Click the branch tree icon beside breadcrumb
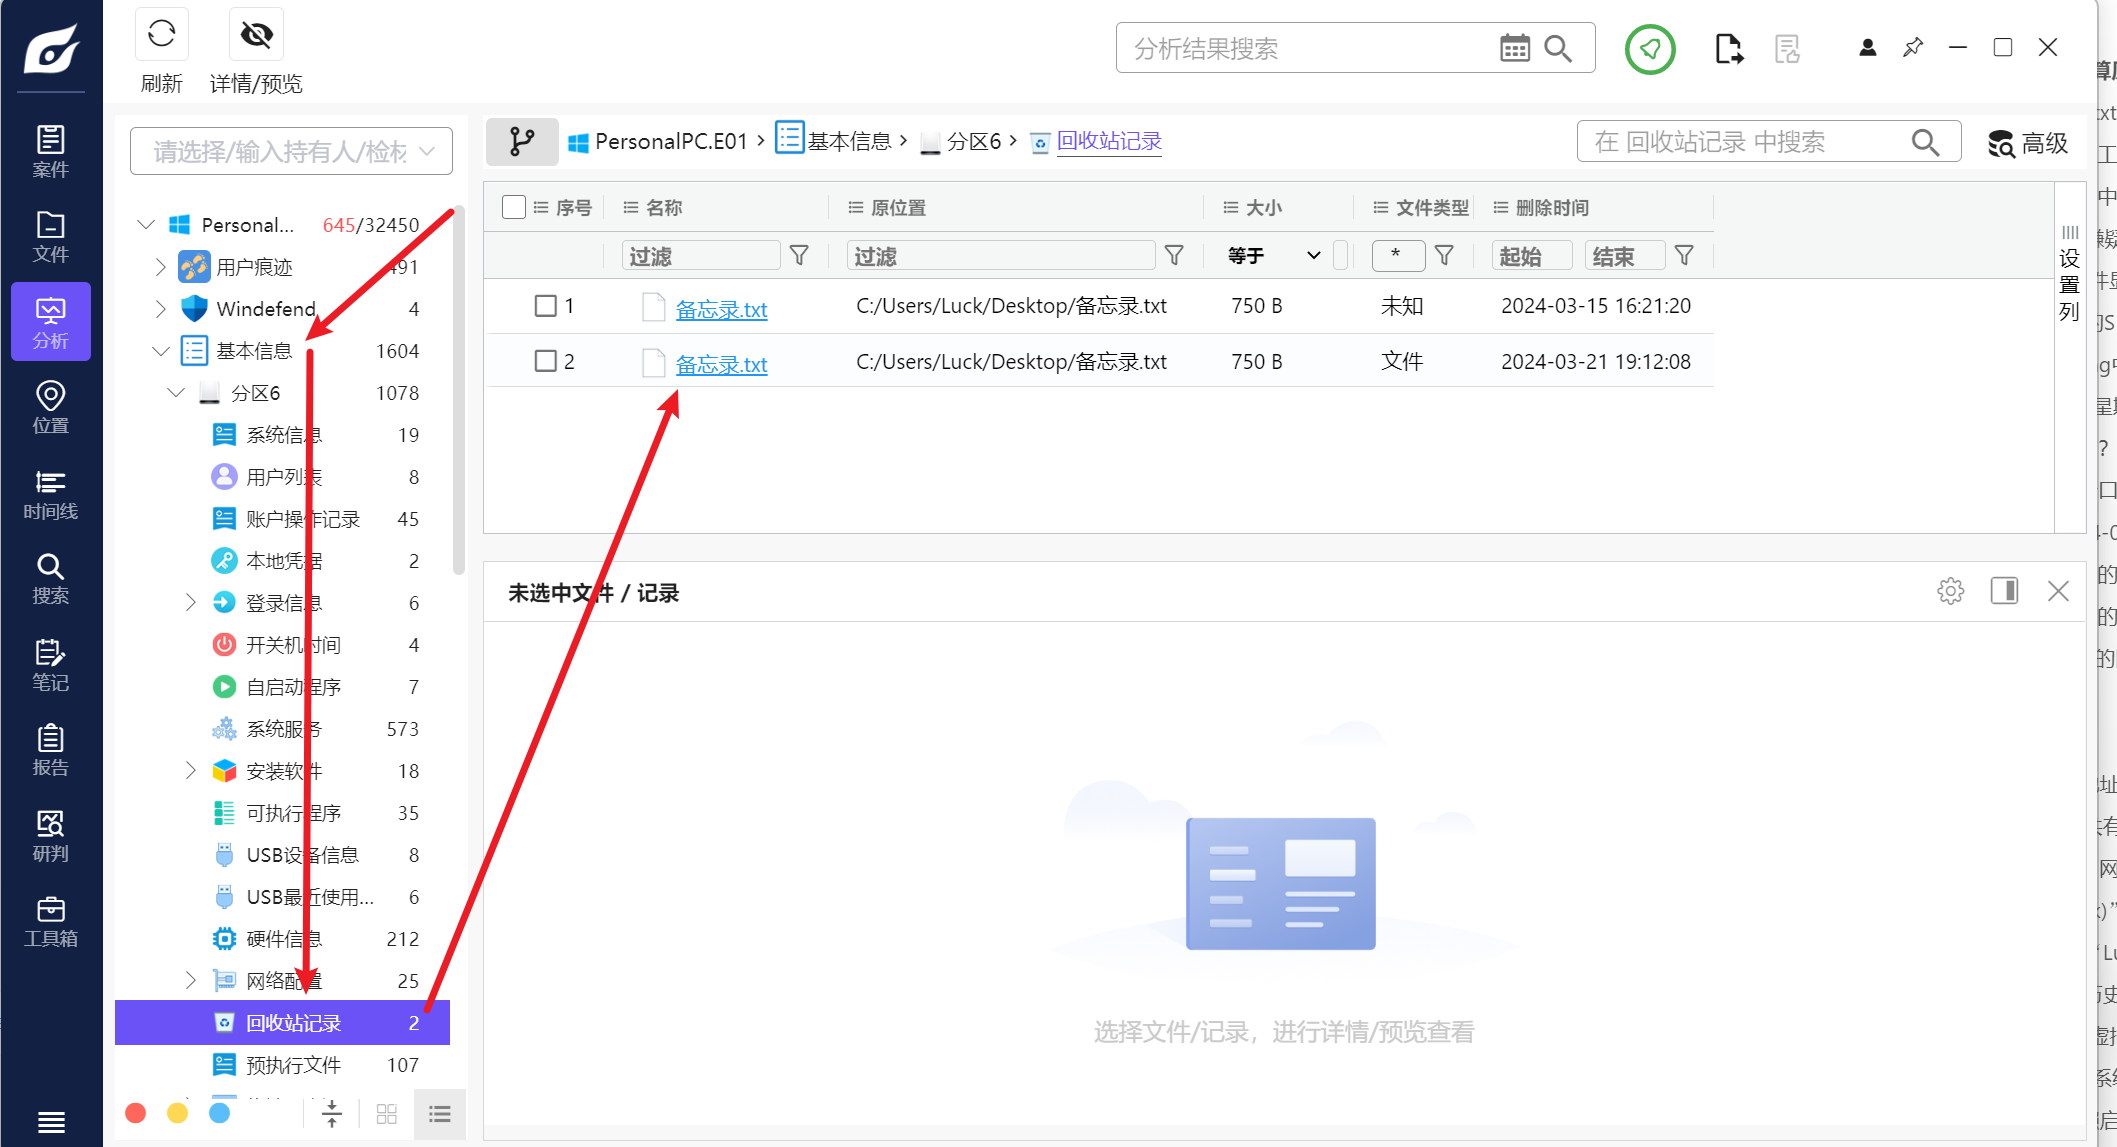The width and height of the screenshot is (2117, 1147). tap(521, 141)
